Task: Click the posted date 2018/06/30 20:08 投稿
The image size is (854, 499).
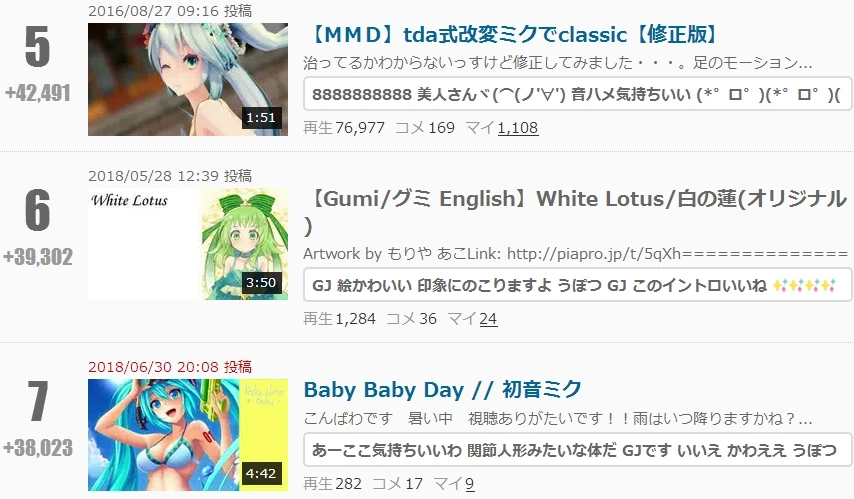Action: tap(170, 367)
